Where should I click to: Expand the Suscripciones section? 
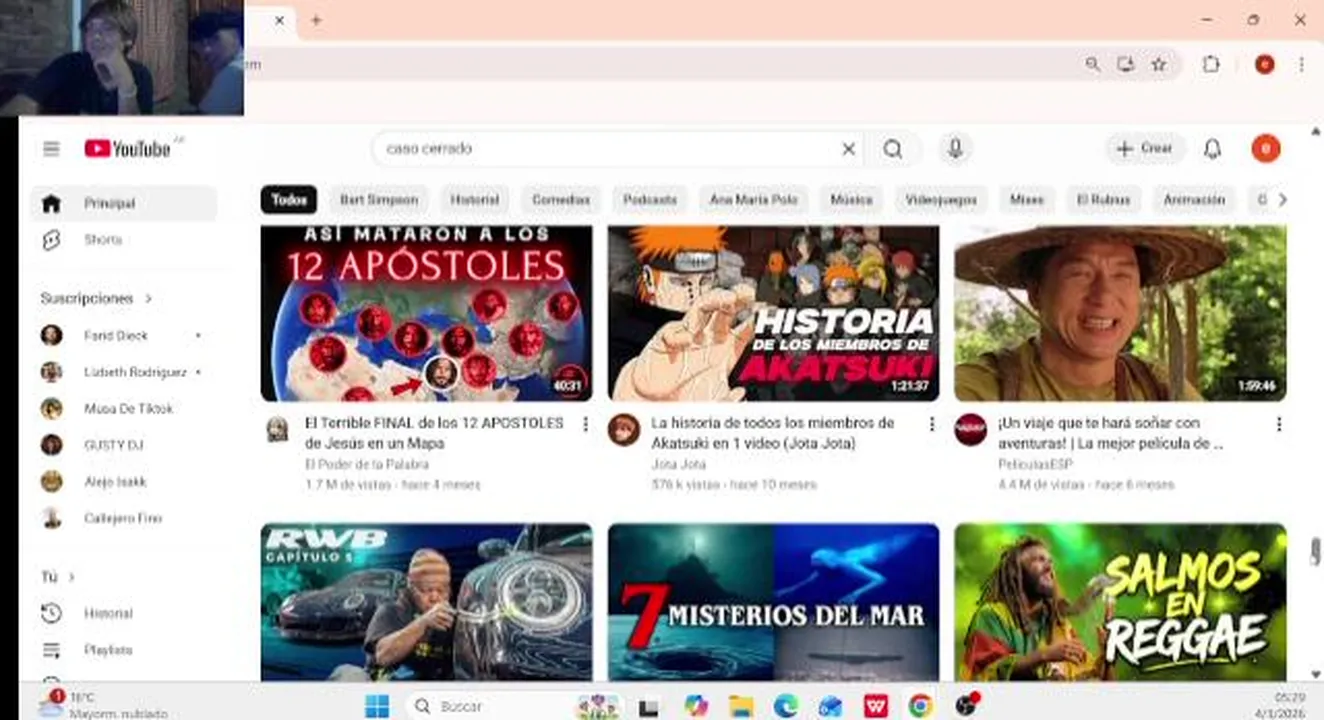click(96, 298)
